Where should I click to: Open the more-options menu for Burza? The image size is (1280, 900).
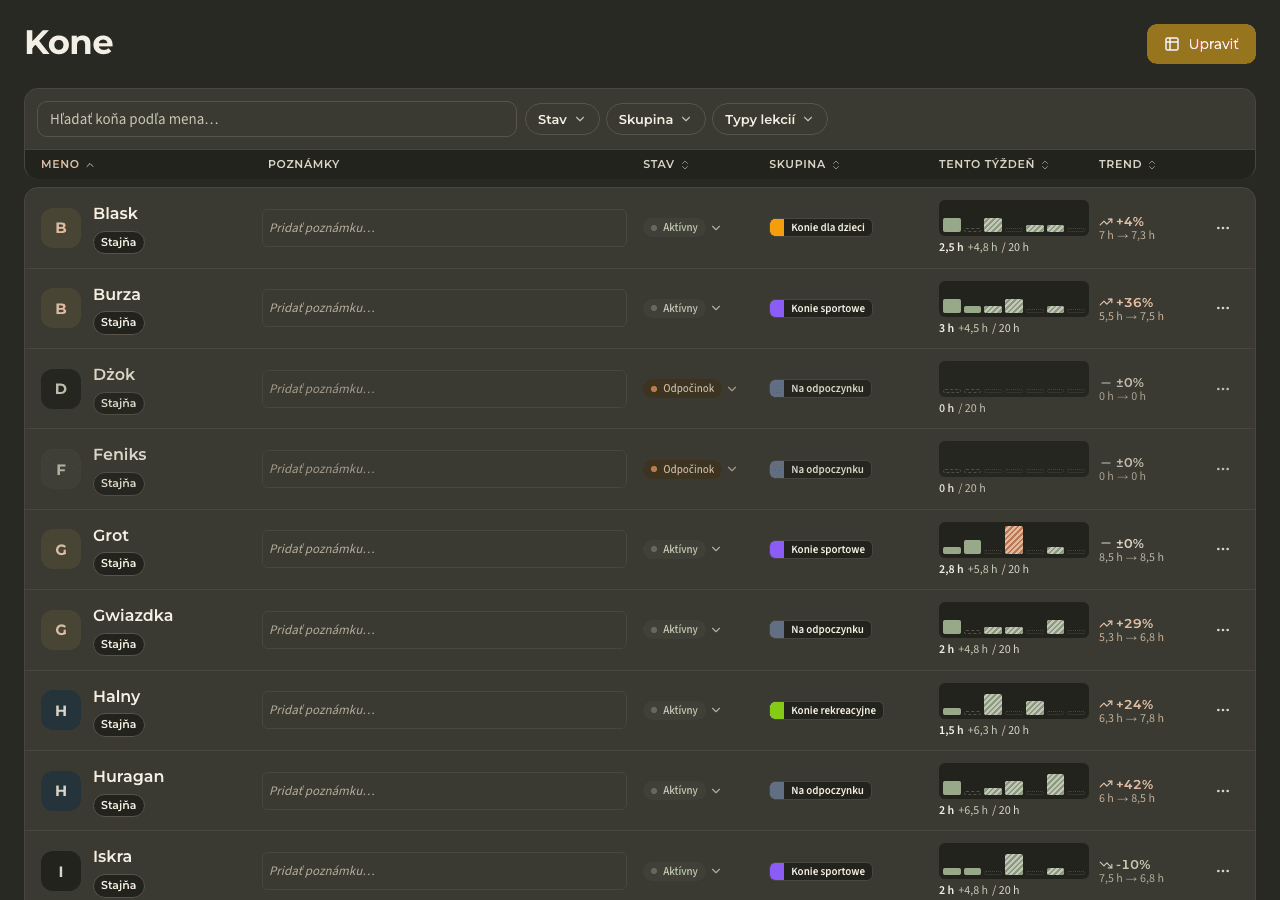(x=1223, y=308)
